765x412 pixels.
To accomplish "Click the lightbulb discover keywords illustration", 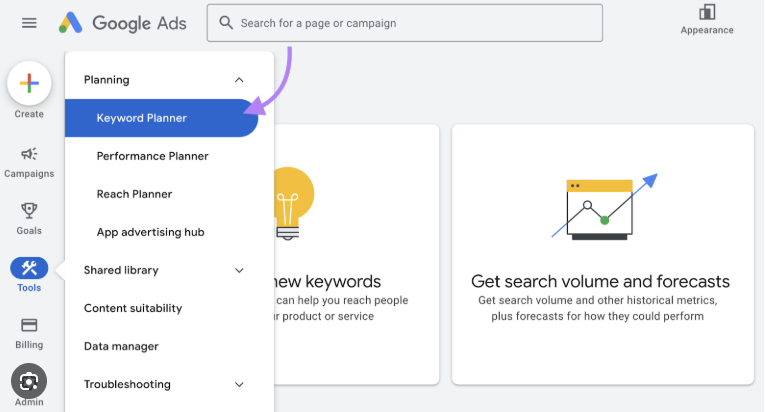I will (x=294, y=204).
